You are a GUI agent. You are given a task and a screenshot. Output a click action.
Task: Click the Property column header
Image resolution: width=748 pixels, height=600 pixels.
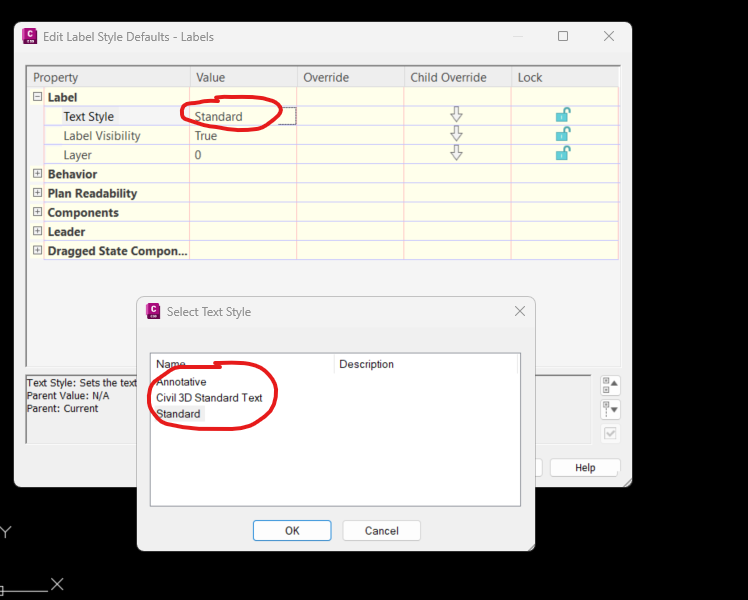(x=108, y=77)
